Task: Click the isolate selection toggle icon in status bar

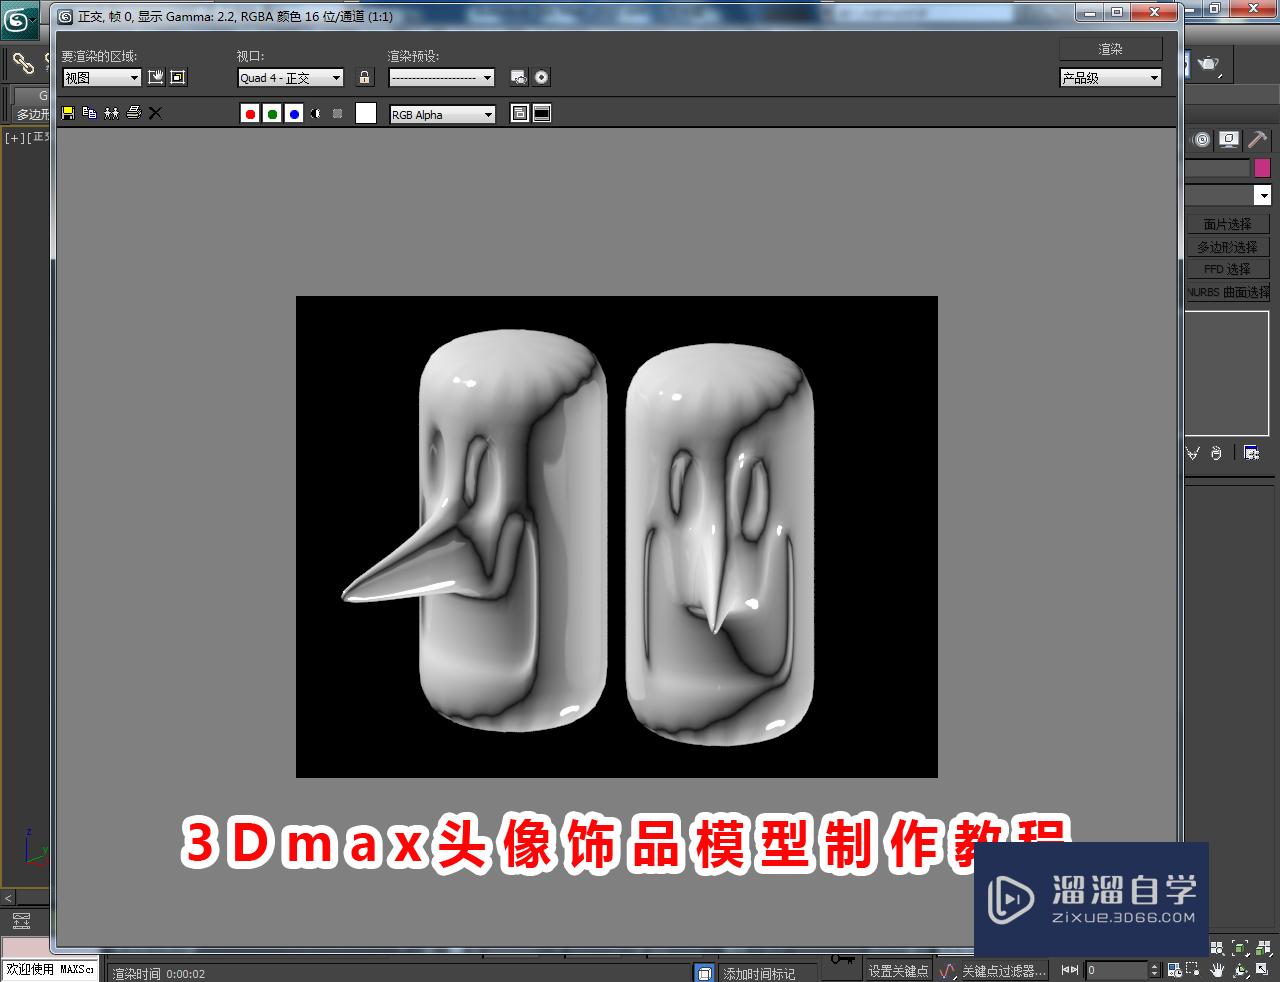Action: pyautogui.click(x=705, y=973)
